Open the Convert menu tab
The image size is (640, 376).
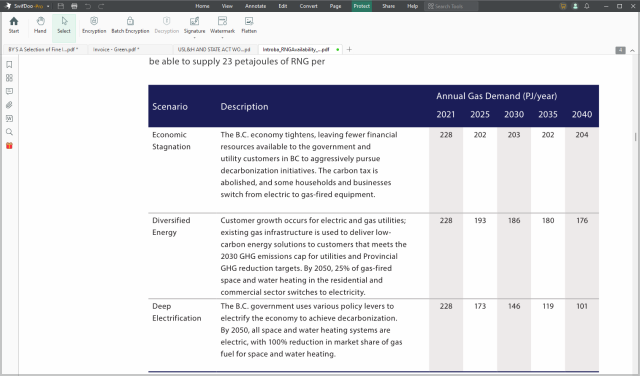point(309,6)
